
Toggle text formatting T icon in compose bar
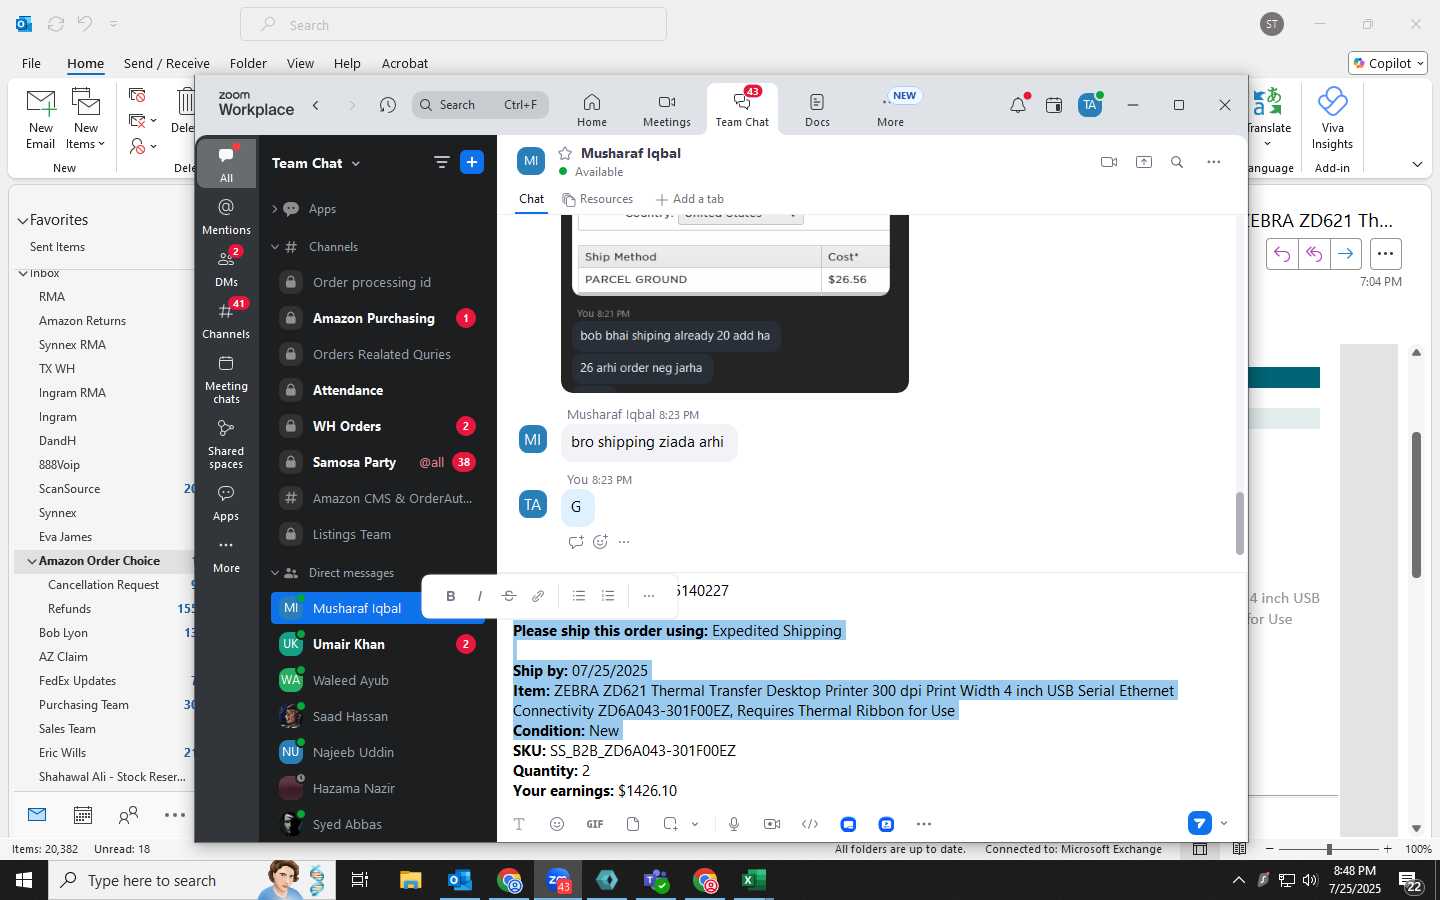tap(519, 824)
